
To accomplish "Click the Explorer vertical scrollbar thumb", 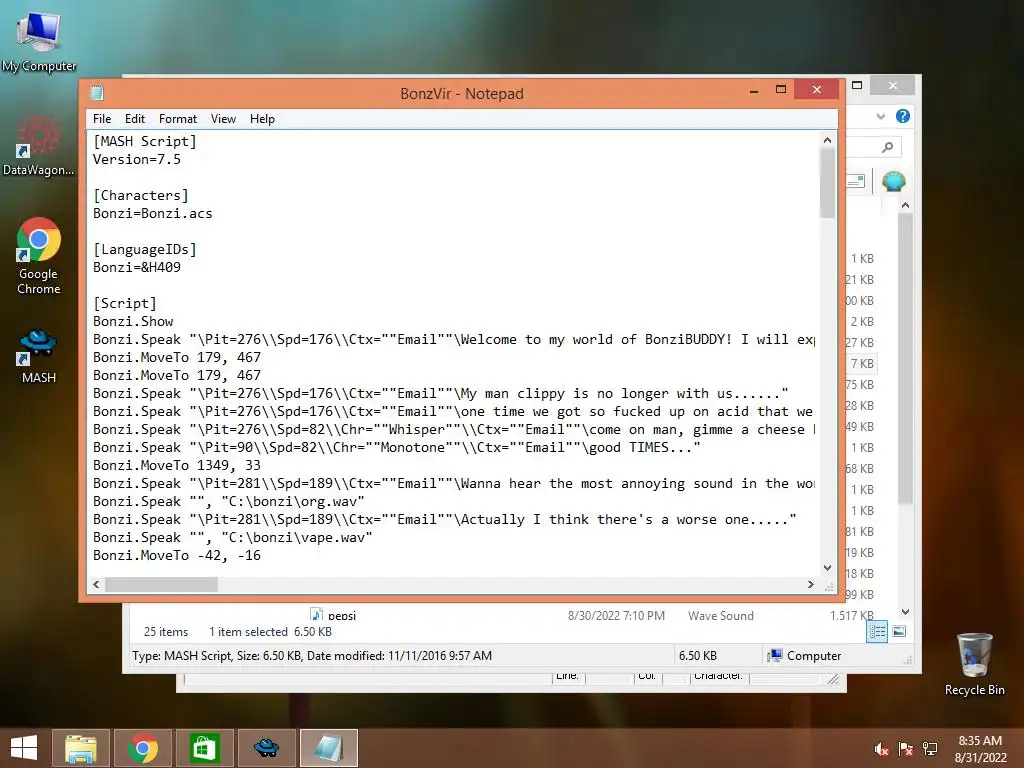I will pyautogui.click(x=905, y=359).
